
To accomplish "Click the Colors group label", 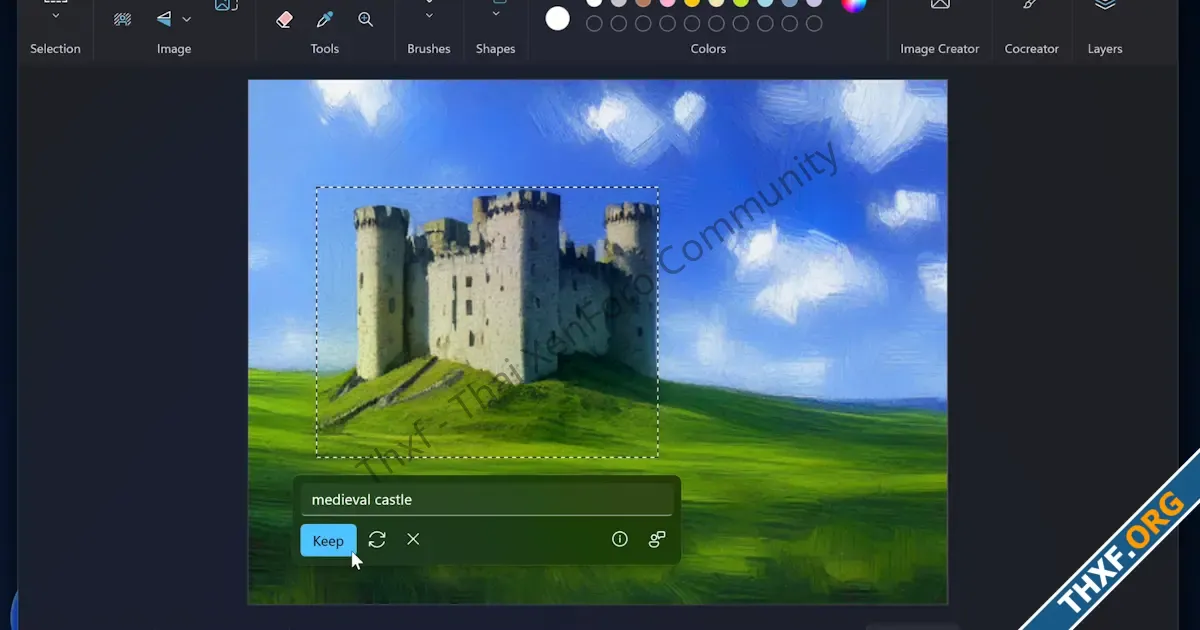I will click(708, 49).
